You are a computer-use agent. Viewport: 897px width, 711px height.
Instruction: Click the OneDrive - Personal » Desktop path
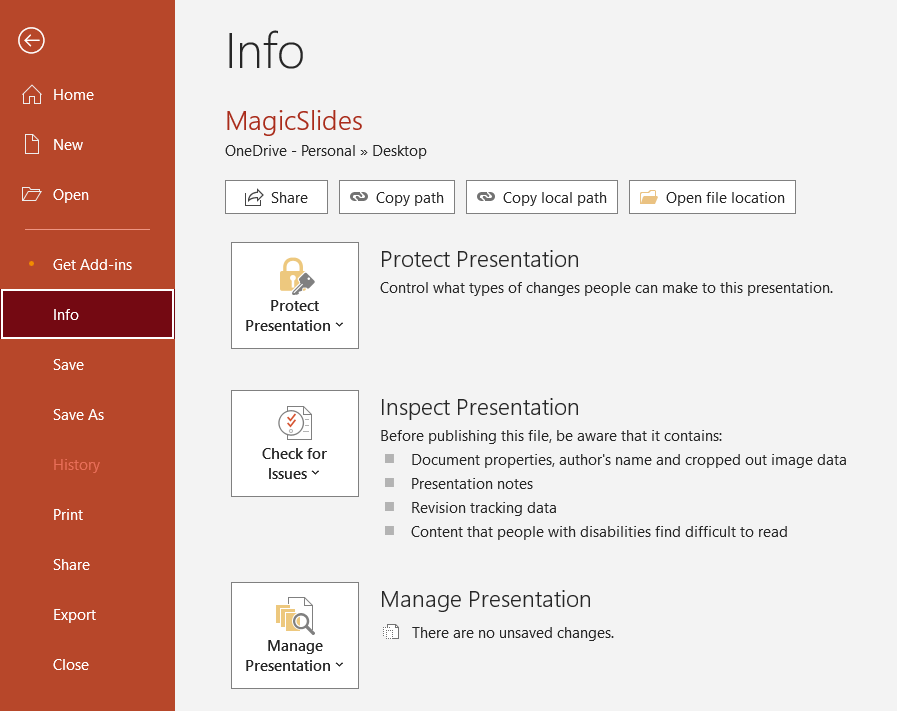pos(326,151)
